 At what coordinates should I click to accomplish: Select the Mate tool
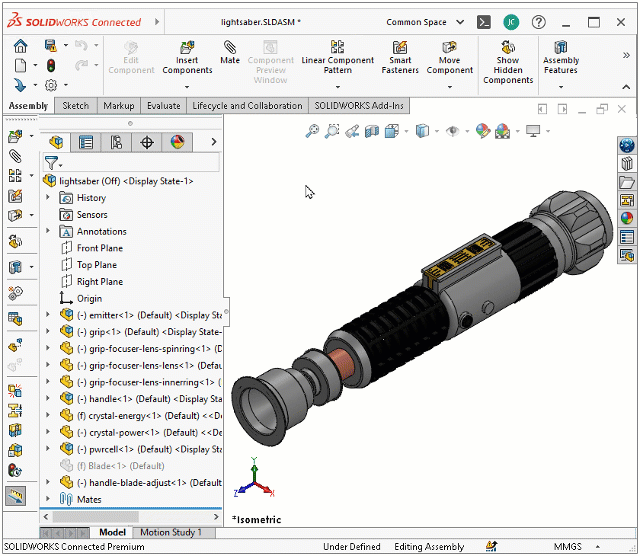[230, 52]
